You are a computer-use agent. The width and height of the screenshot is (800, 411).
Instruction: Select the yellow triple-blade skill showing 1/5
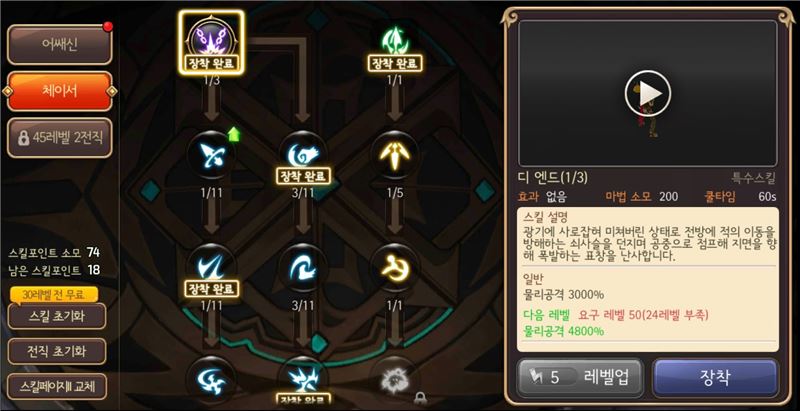coord(395,154)
